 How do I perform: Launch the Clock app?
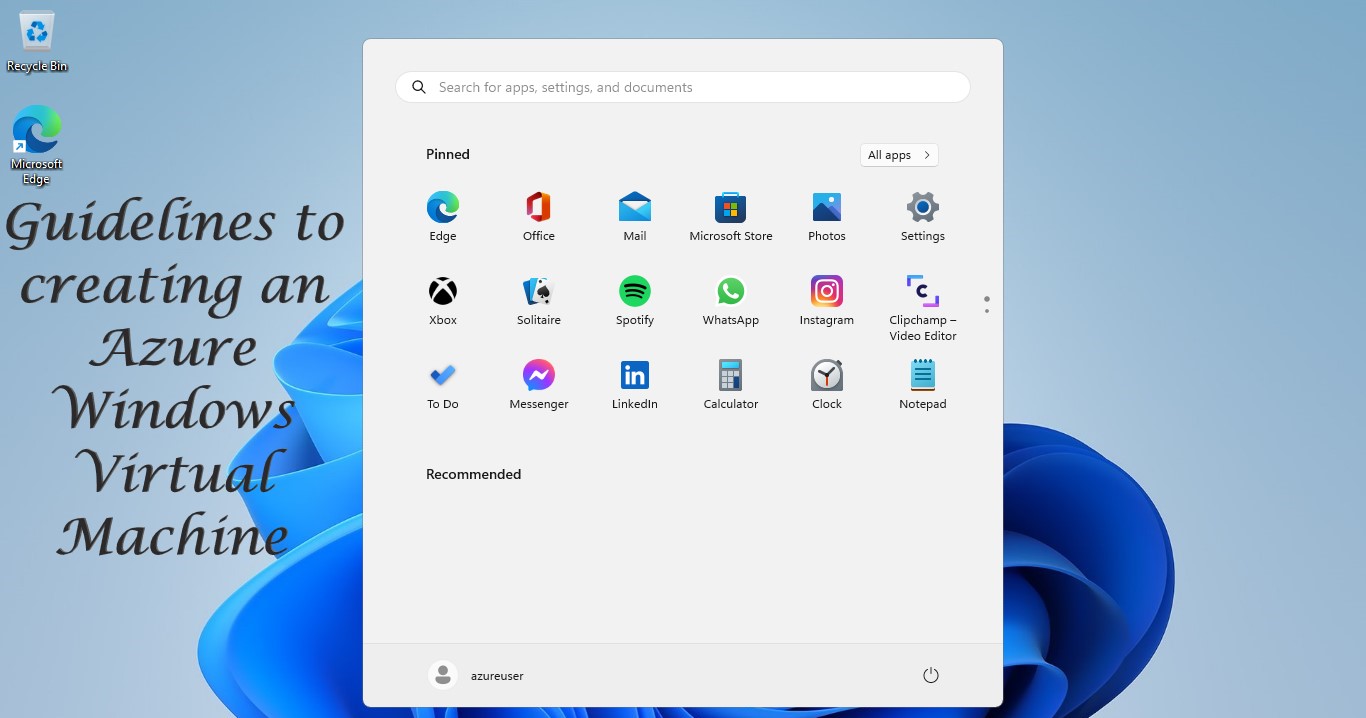click(826, 384)
